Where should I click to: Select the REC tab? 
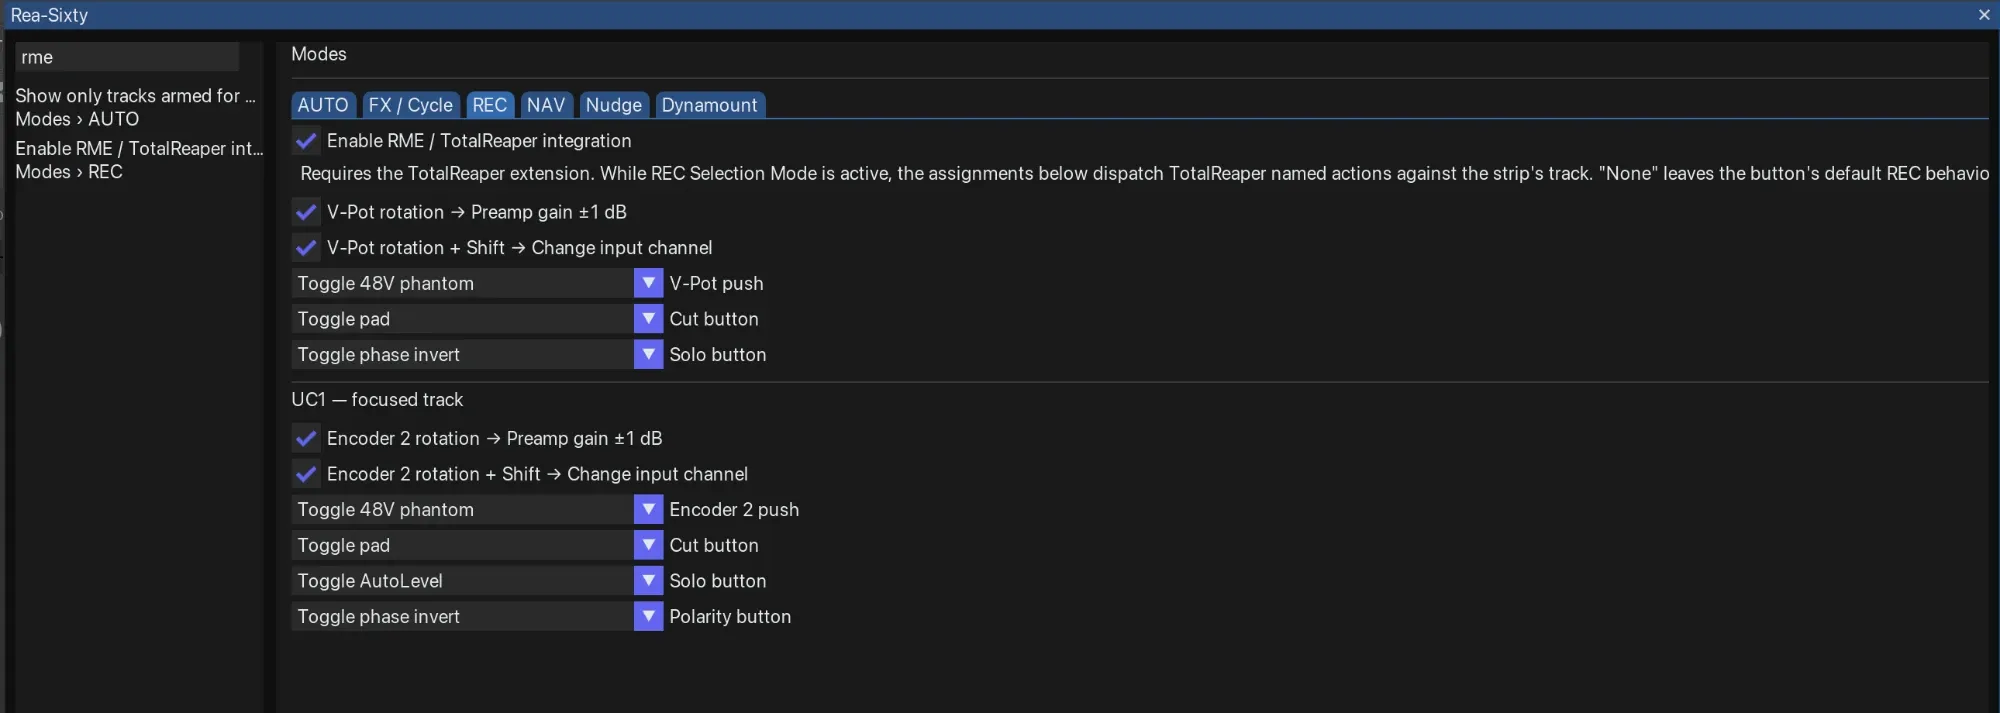pos(490,105)
